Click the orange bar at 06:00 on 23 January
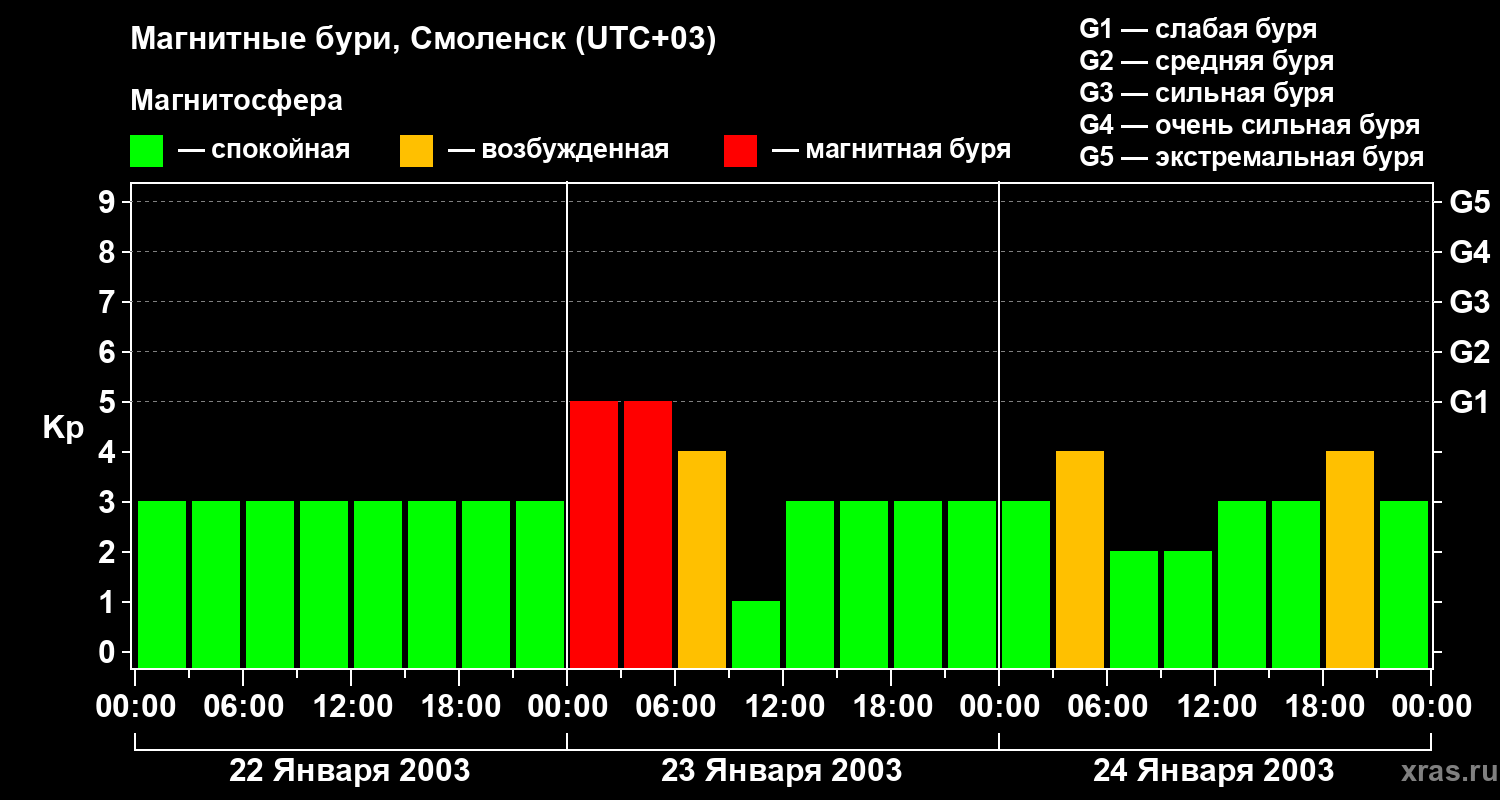This screenshot has width=1500, height=800. (x=702, y=559)
